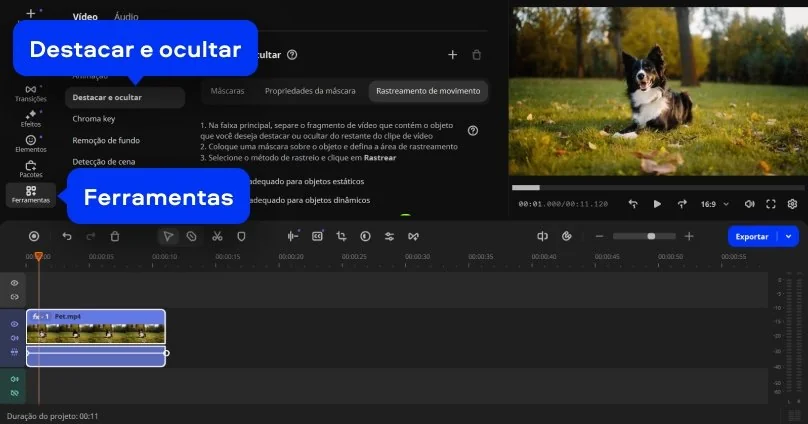Select the scissors cut tool in timeline toolbar

[x=216, y=236]
